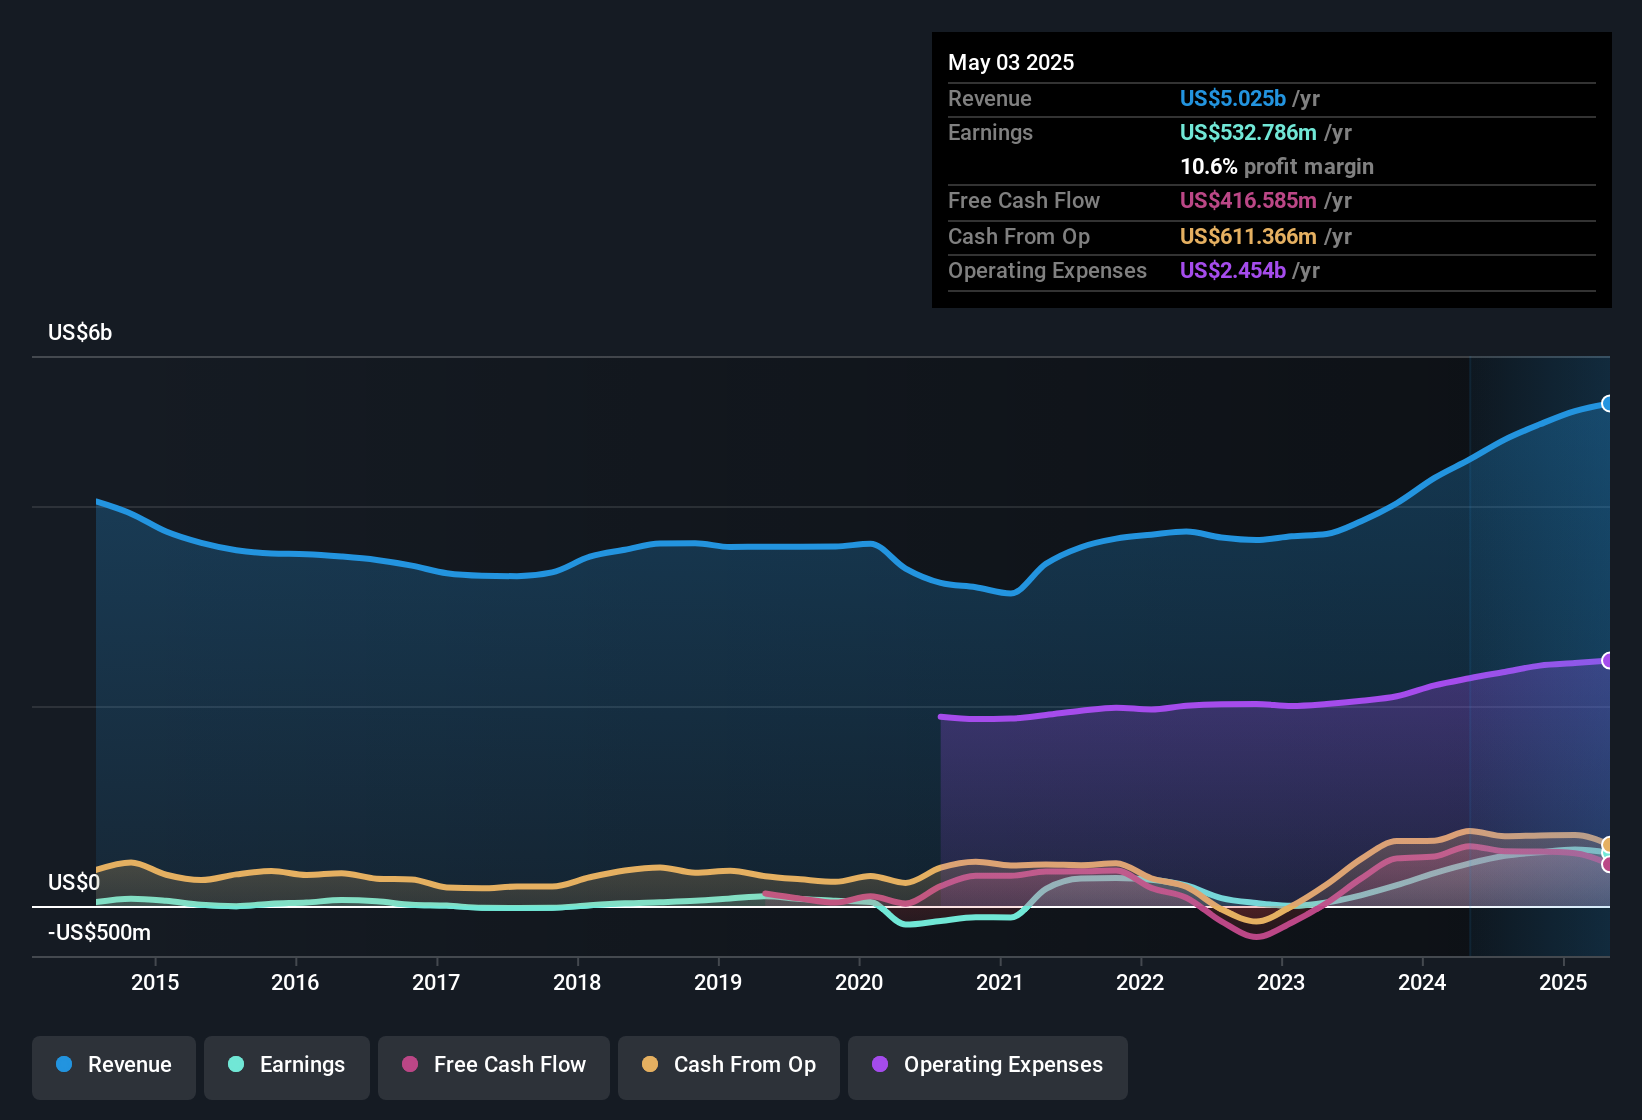Click the 2020 x-axis label
Image resolution: width=1642 pixels, height=1120 pixels.
(x=859, y=983)
